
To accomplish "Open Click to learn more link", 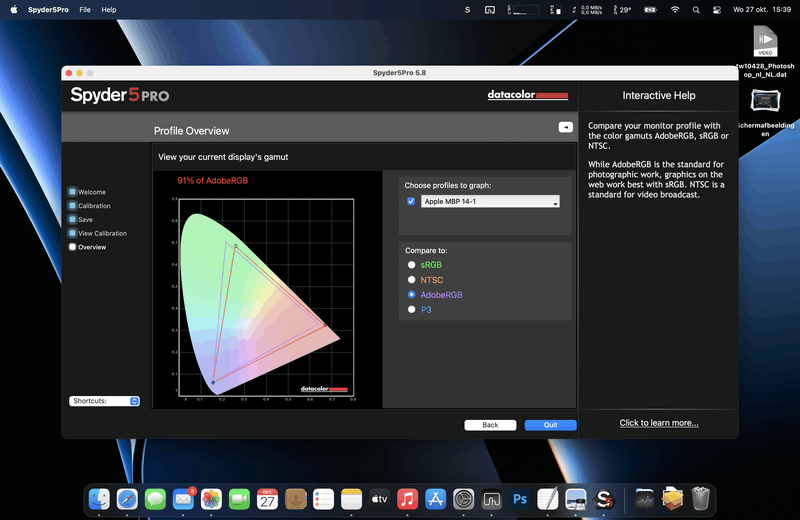I will 659,423.
